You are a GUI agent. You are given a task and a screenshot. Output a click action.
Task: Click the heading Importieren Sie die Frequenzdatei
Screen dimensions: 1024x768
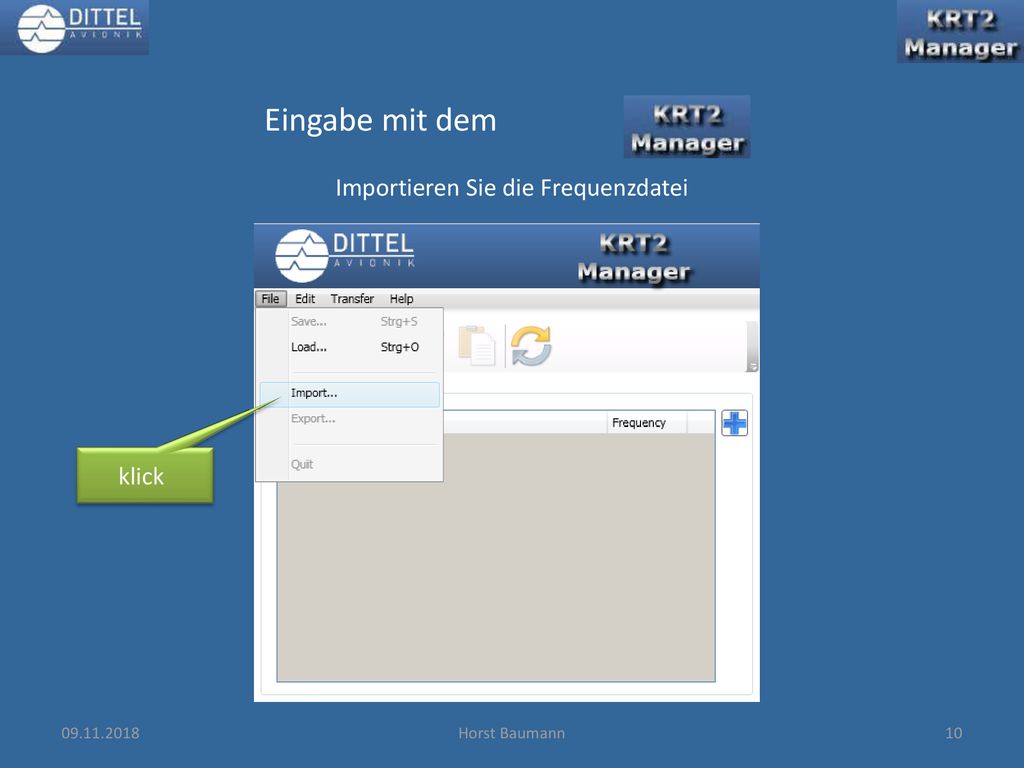[x=511, y=188]
